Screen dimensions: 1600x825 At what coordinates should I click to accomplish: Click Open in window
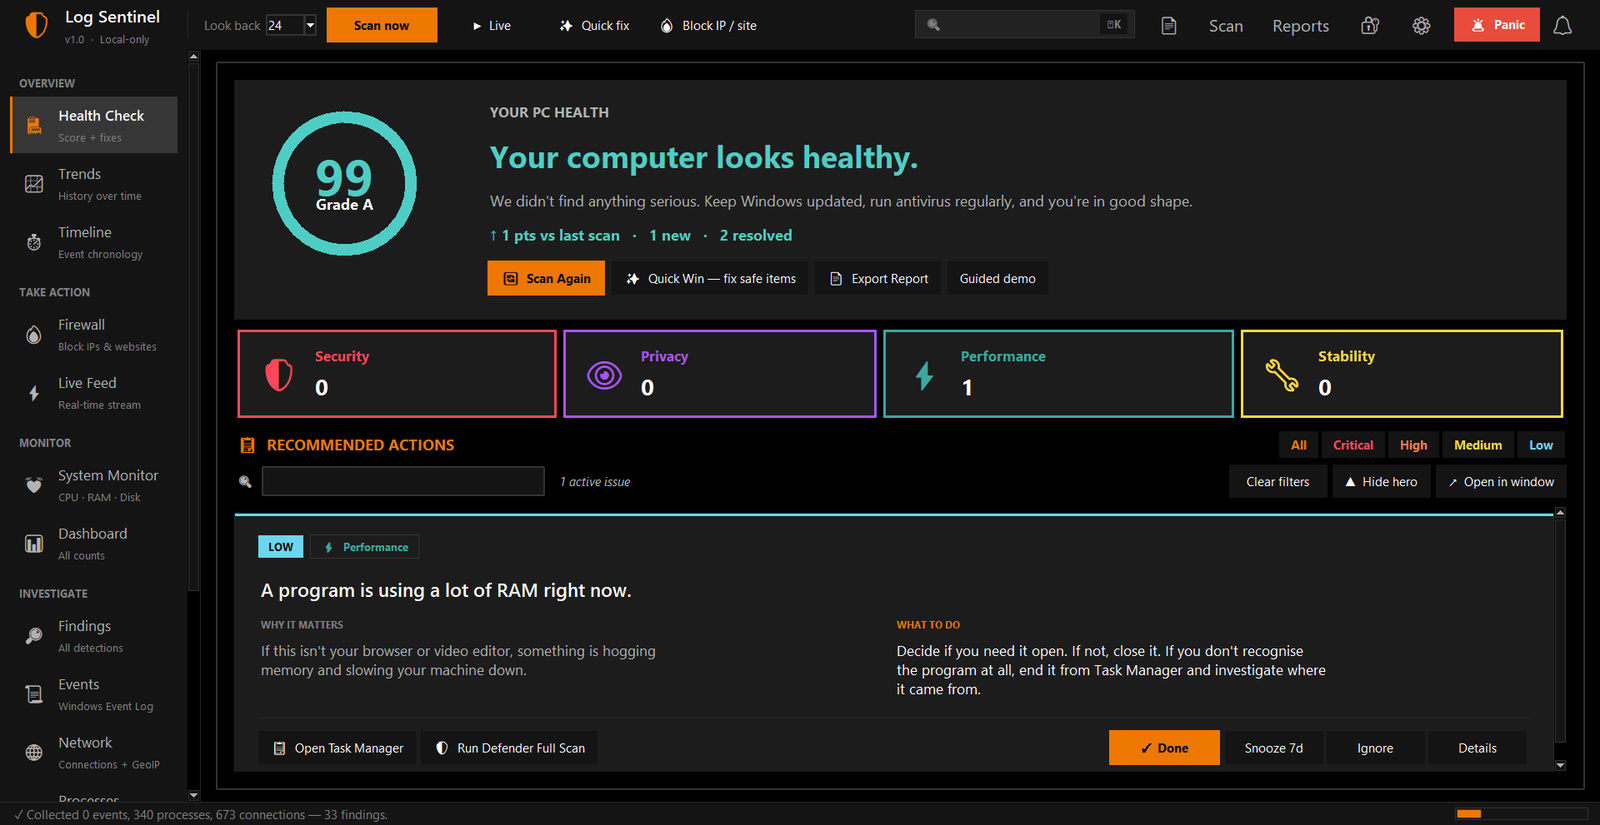point(1501,482)
